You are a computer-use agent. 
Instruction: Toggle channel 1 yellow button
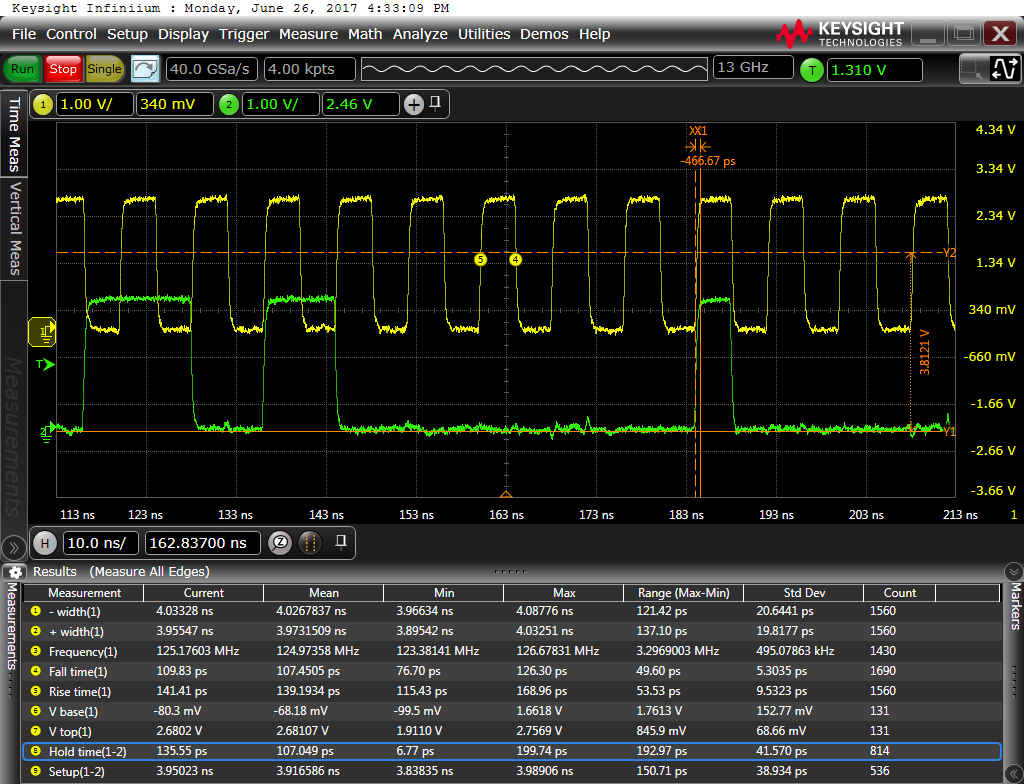click(42, 105)
